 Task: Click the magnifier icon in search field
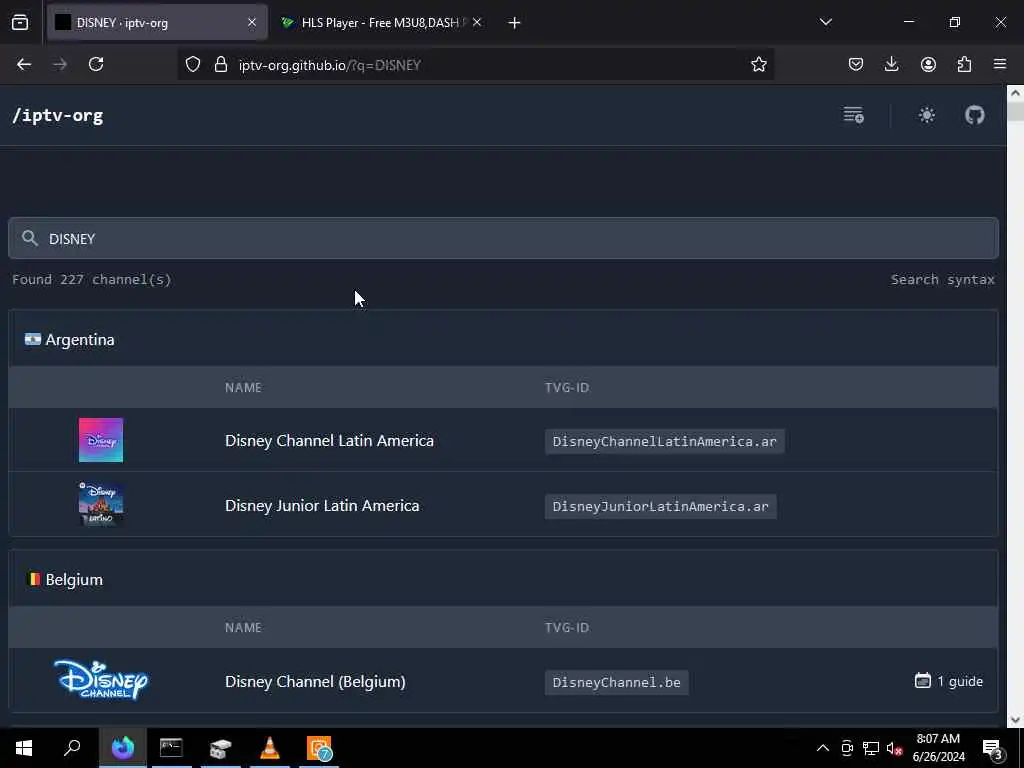pyautogui.click(x=29, y=238)
